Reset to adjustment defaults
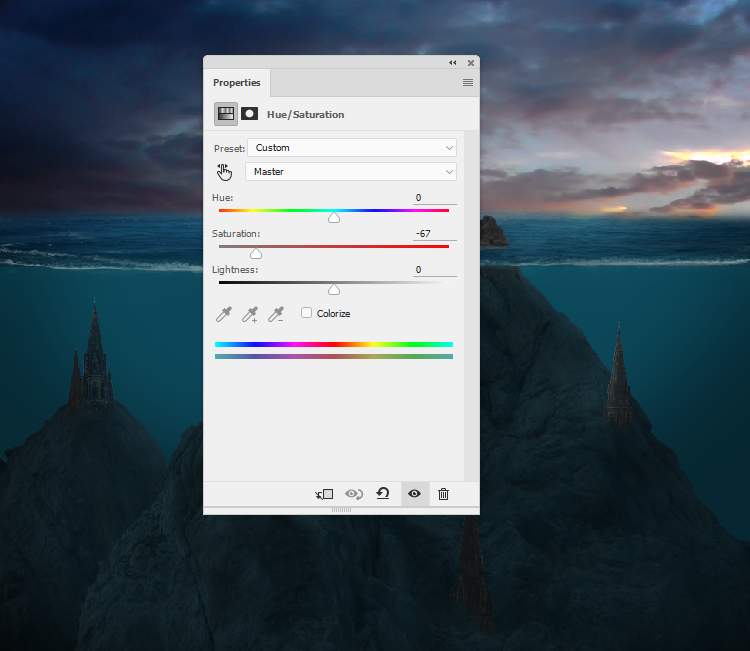This screenshot has width=750, height=651. [x=383, y=494]
